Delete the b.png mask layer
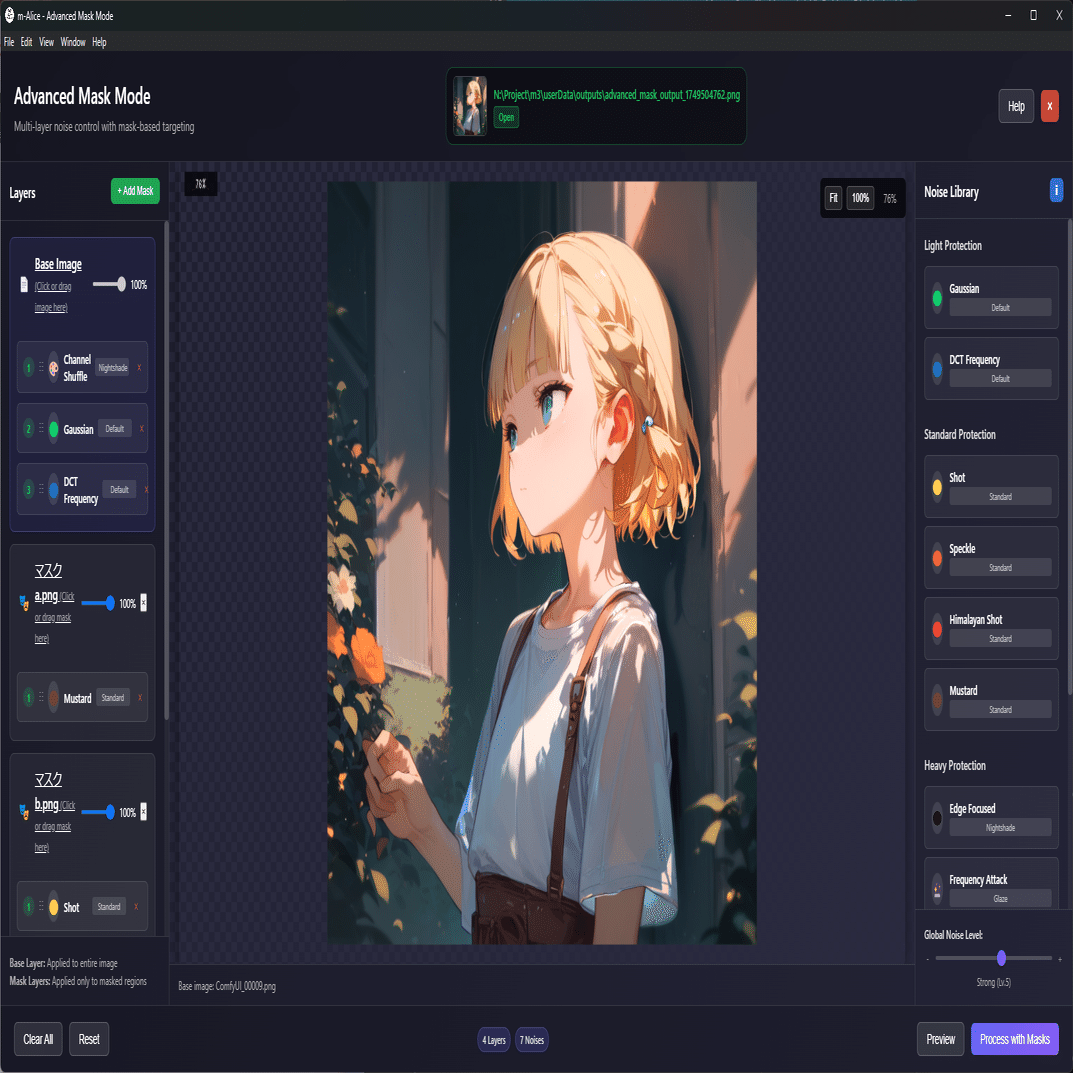The height and width of the screenshot is (1073, 1073). [x=144, y=811]
